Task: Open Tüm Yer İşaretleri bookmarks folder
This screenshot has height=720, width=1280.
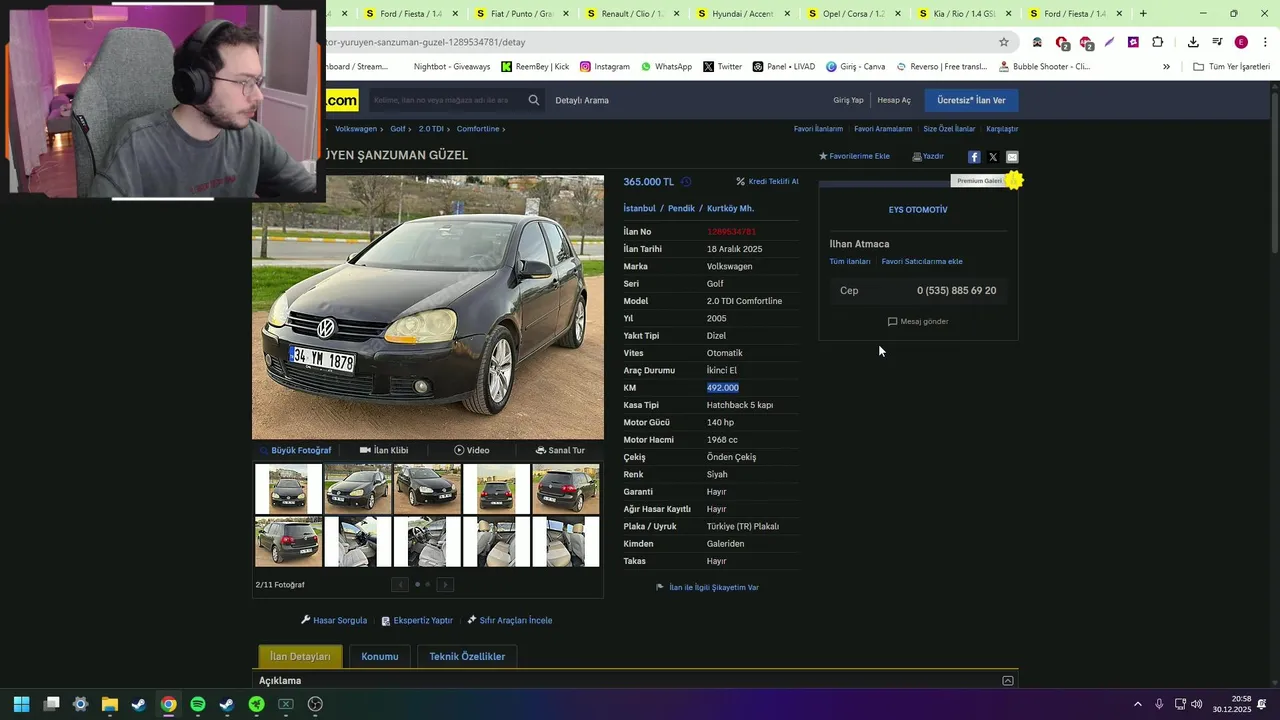Action: pyautogui.click(x=1231, y=67)
